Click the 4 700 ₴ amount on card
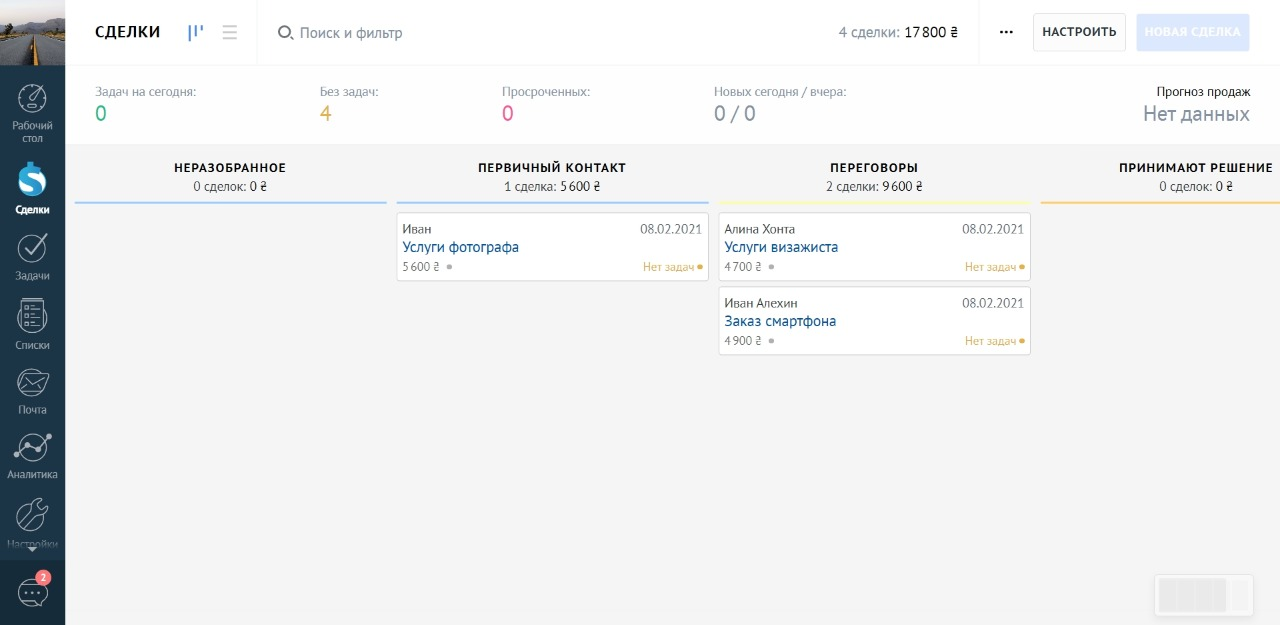The image size is (1280, 625). [743, 267]
